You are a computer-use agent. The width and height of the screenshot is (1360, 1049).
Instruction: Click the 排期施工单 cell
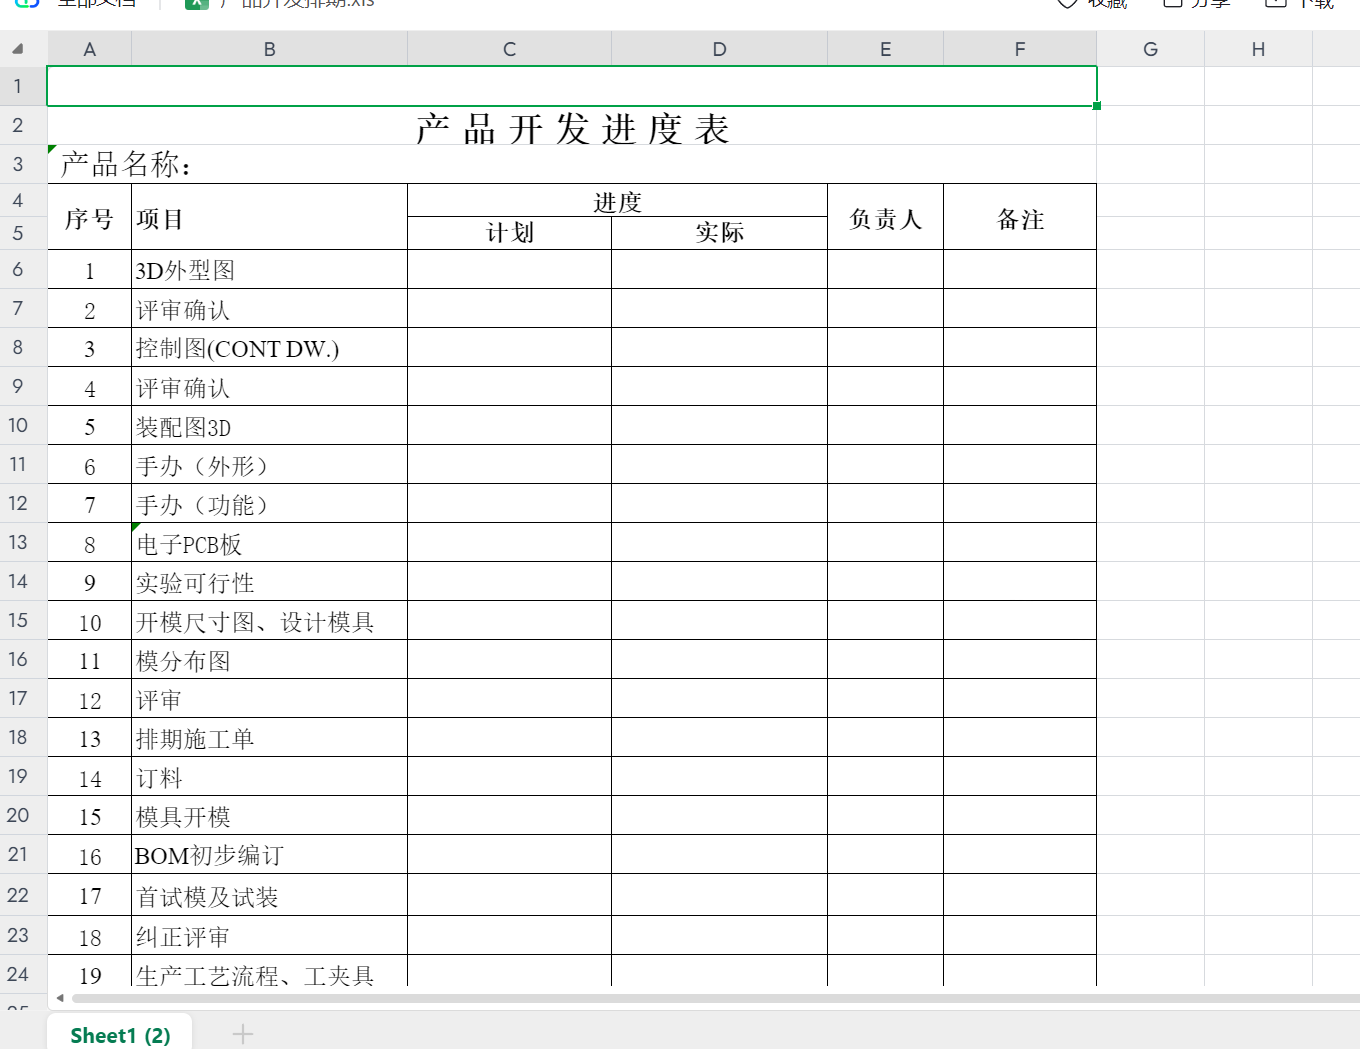(x=270, y=738)
